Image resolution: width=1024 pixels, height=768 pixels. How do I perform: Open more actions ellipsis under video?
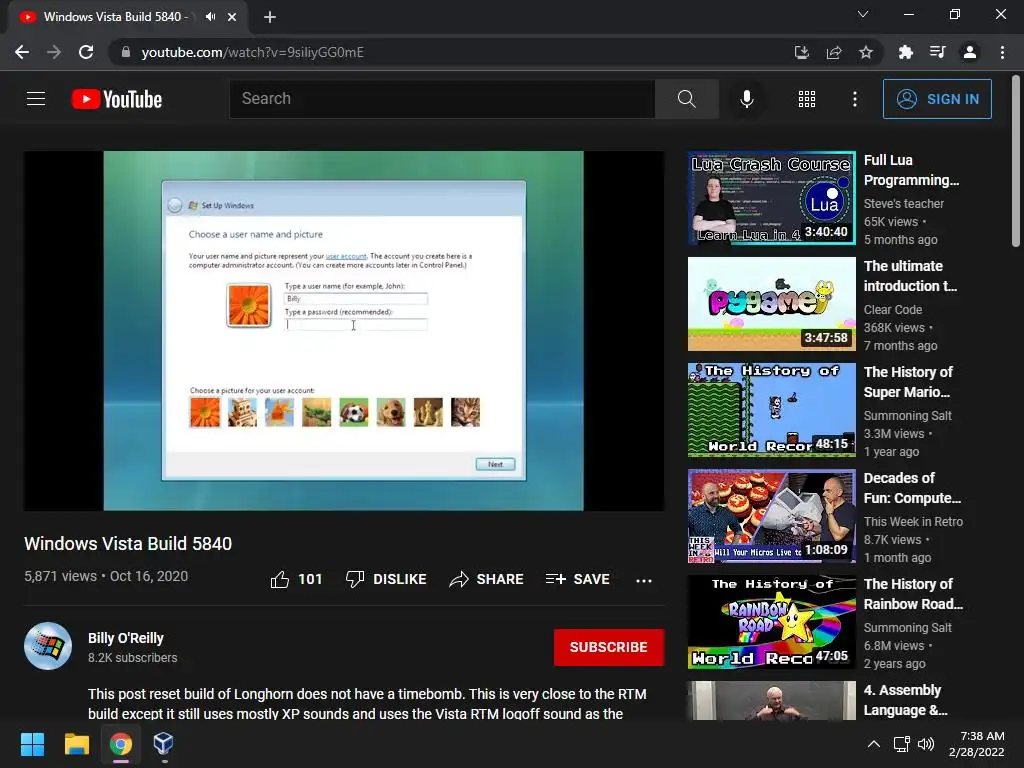pyautogui.click(x=644, y=580)
